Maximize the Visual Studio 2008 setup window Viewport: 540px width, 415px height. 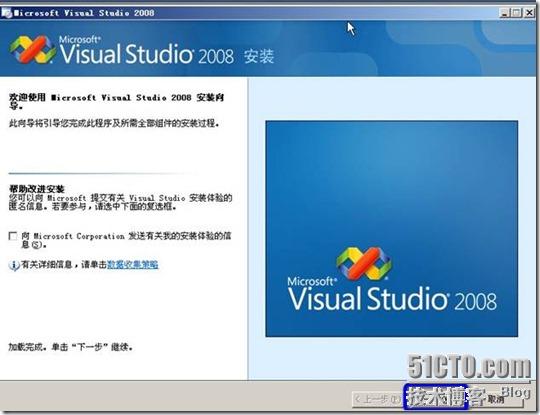tap(516, 13)
